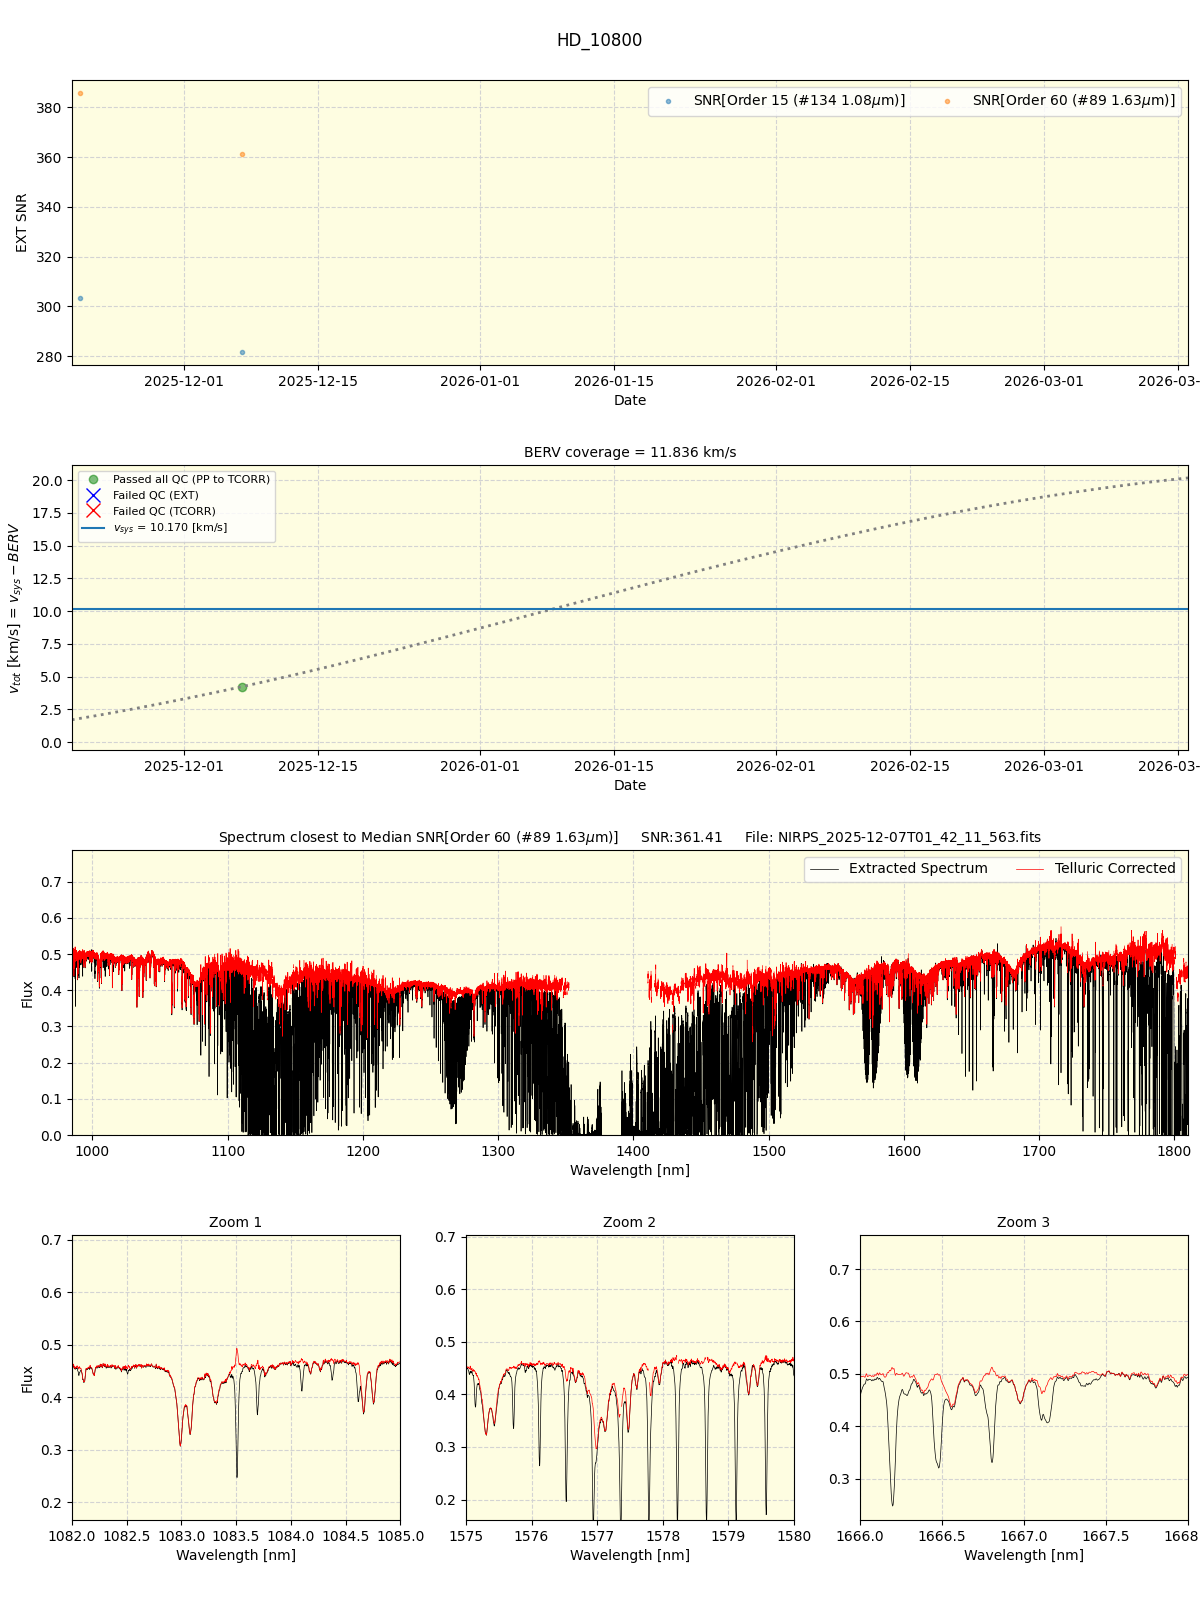Viewport: 1200px width, 1600px height.
Task: Click the 380 tick on EXT SNR axis
Action: coord(49,108)
